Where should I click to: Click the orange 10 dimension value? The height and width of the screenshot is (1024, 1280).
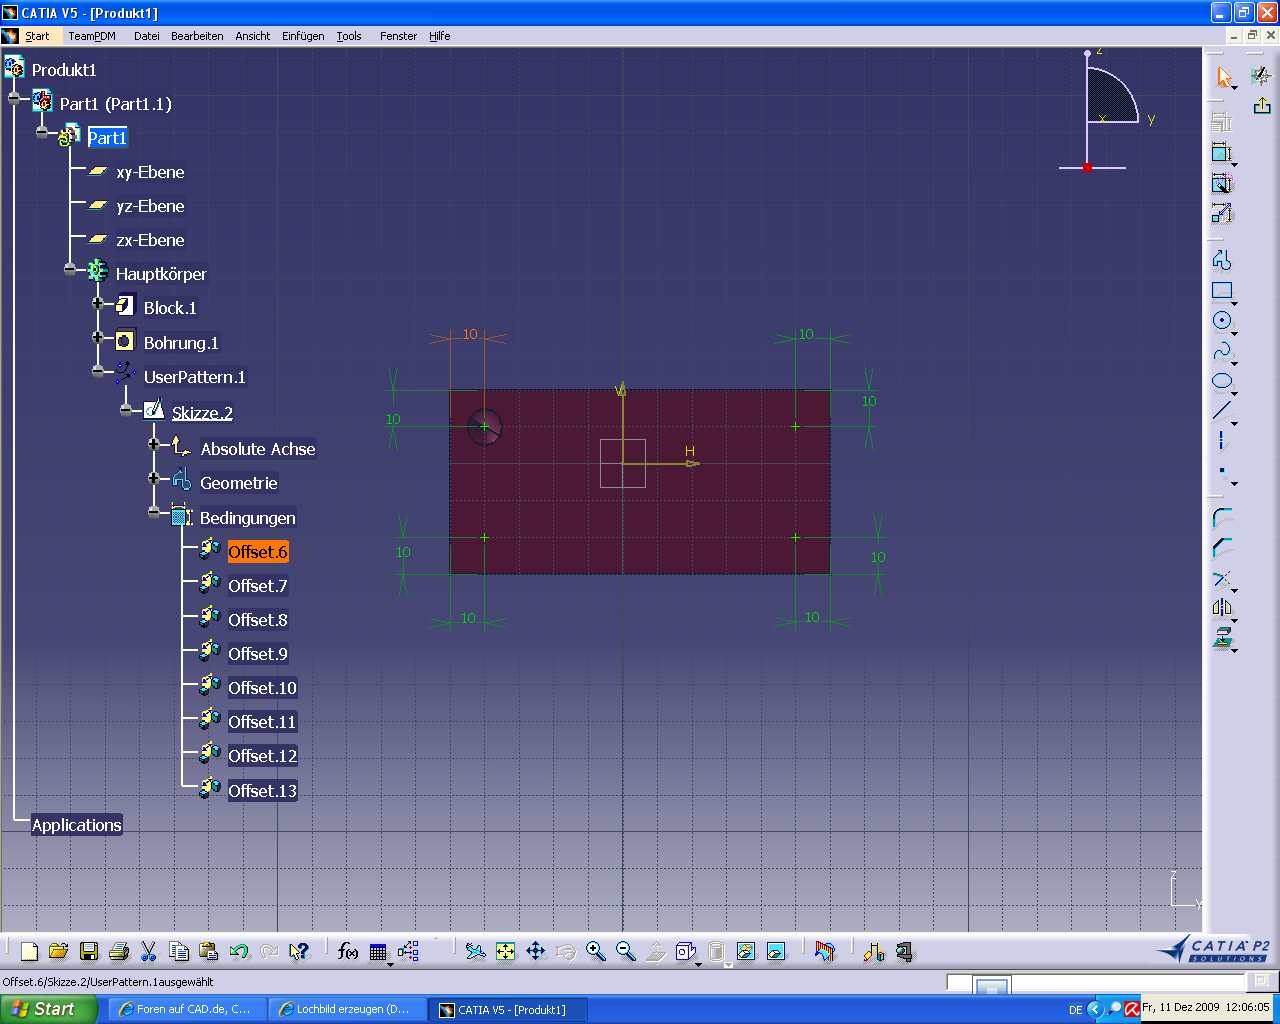(x=470, y=334)
